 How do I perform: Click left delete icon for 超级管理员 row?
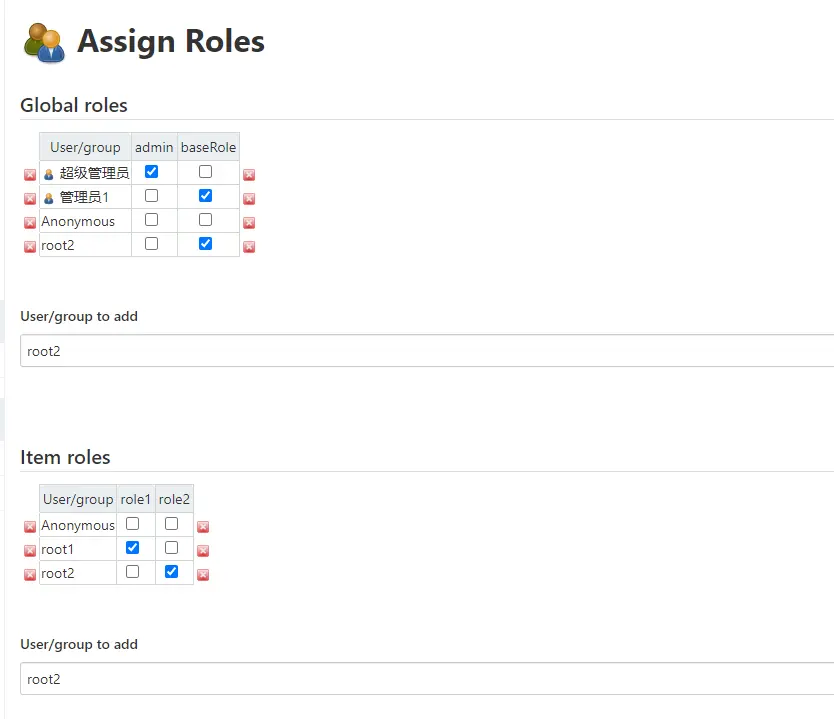30,175
